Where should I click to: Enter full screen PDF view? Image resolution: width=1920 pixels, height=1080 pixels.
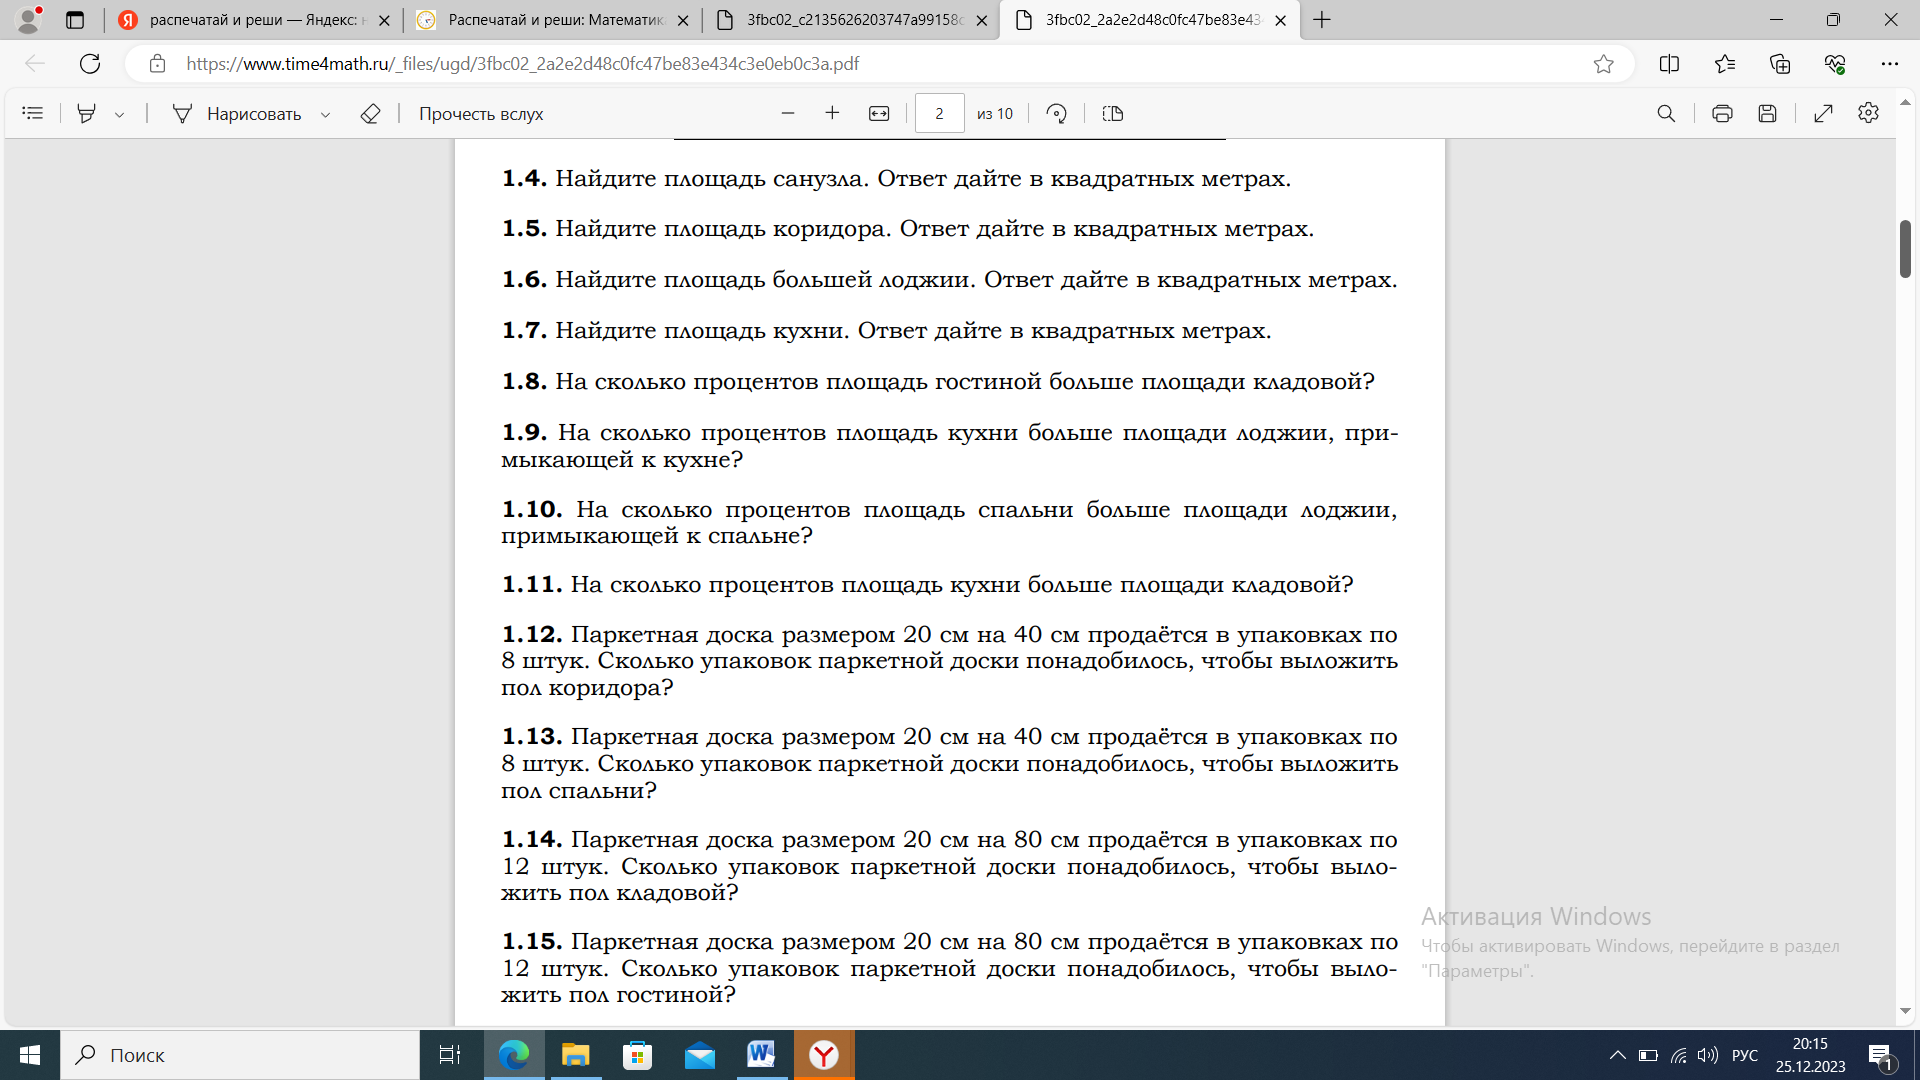pyautogui.click(x=1823, y=113)
